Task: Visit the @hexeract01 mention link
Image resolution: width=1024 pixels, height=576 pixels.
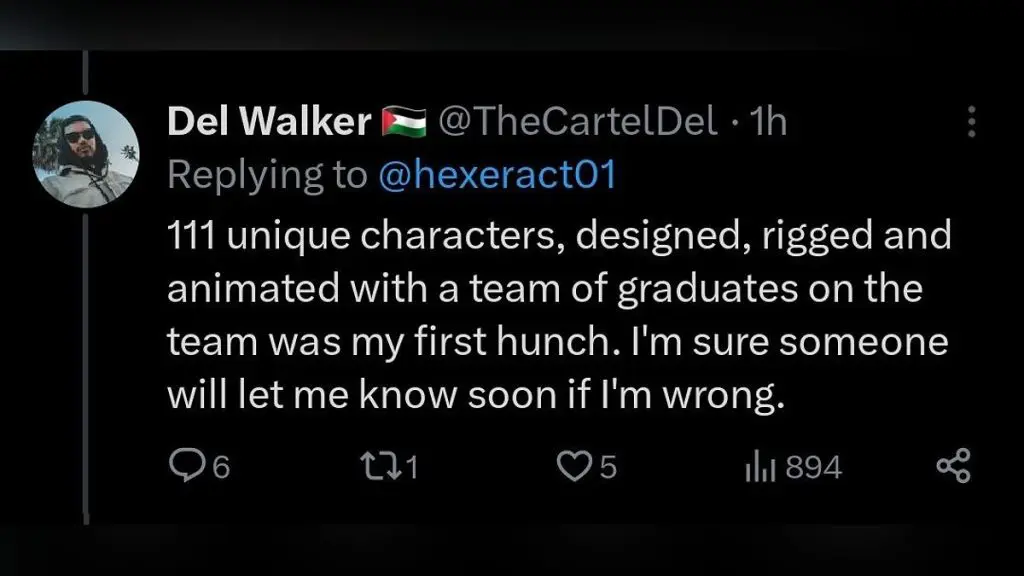Action: pos(497,175)
